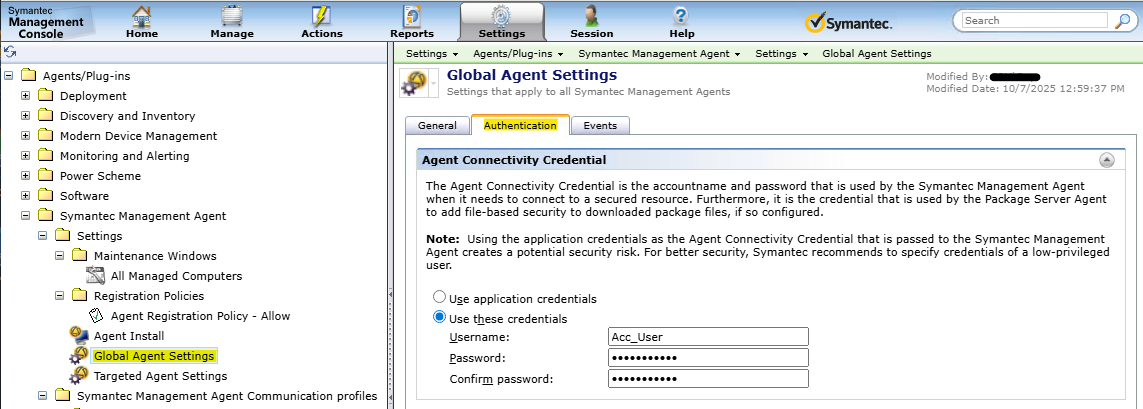This screenshot has width=1143, height=409.
Task: Expand the Deployment folder
Action: pyautogui.click(x=26, y=96)
